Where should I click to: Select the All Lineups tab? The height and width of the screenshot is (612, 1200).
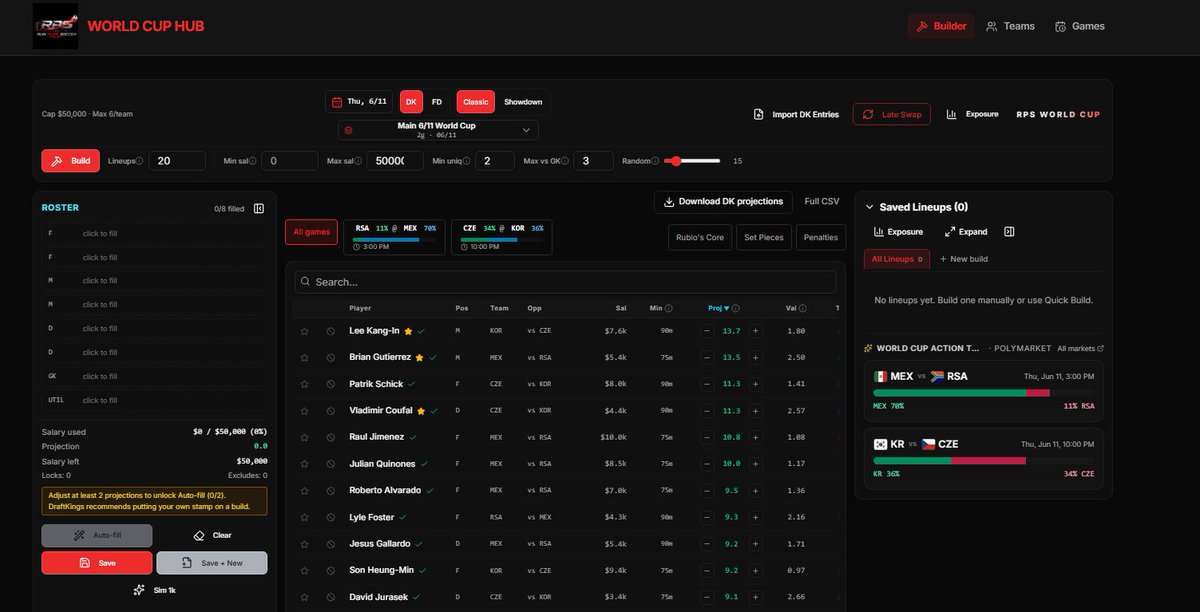pyautogui.click(x=897, y=259)
